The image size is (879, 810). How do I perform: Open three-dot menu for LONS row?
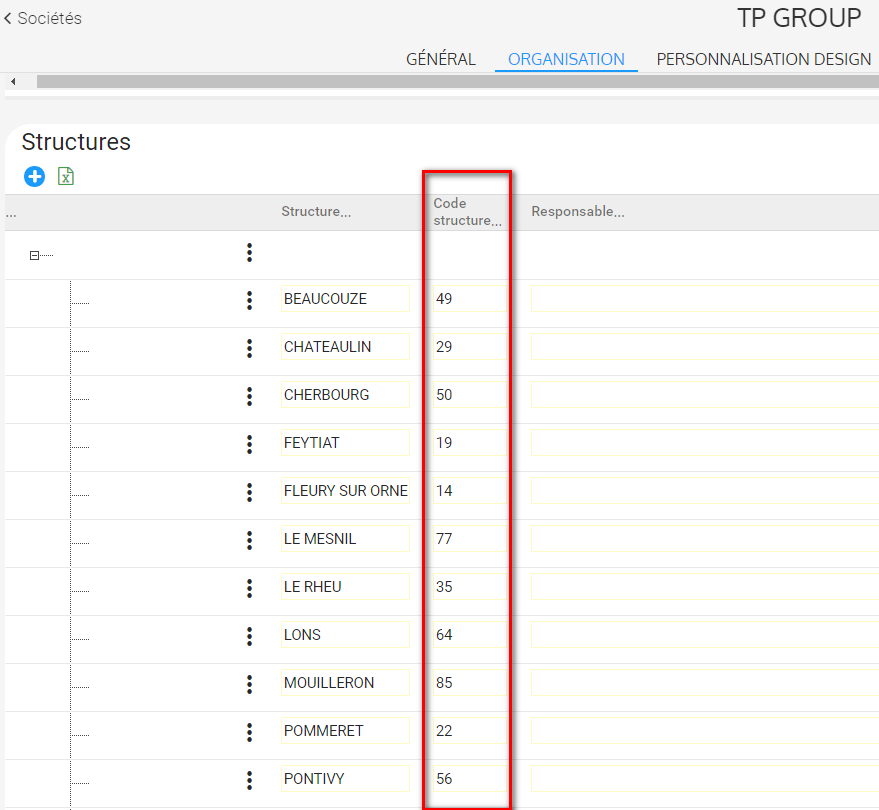coord(249,636)
